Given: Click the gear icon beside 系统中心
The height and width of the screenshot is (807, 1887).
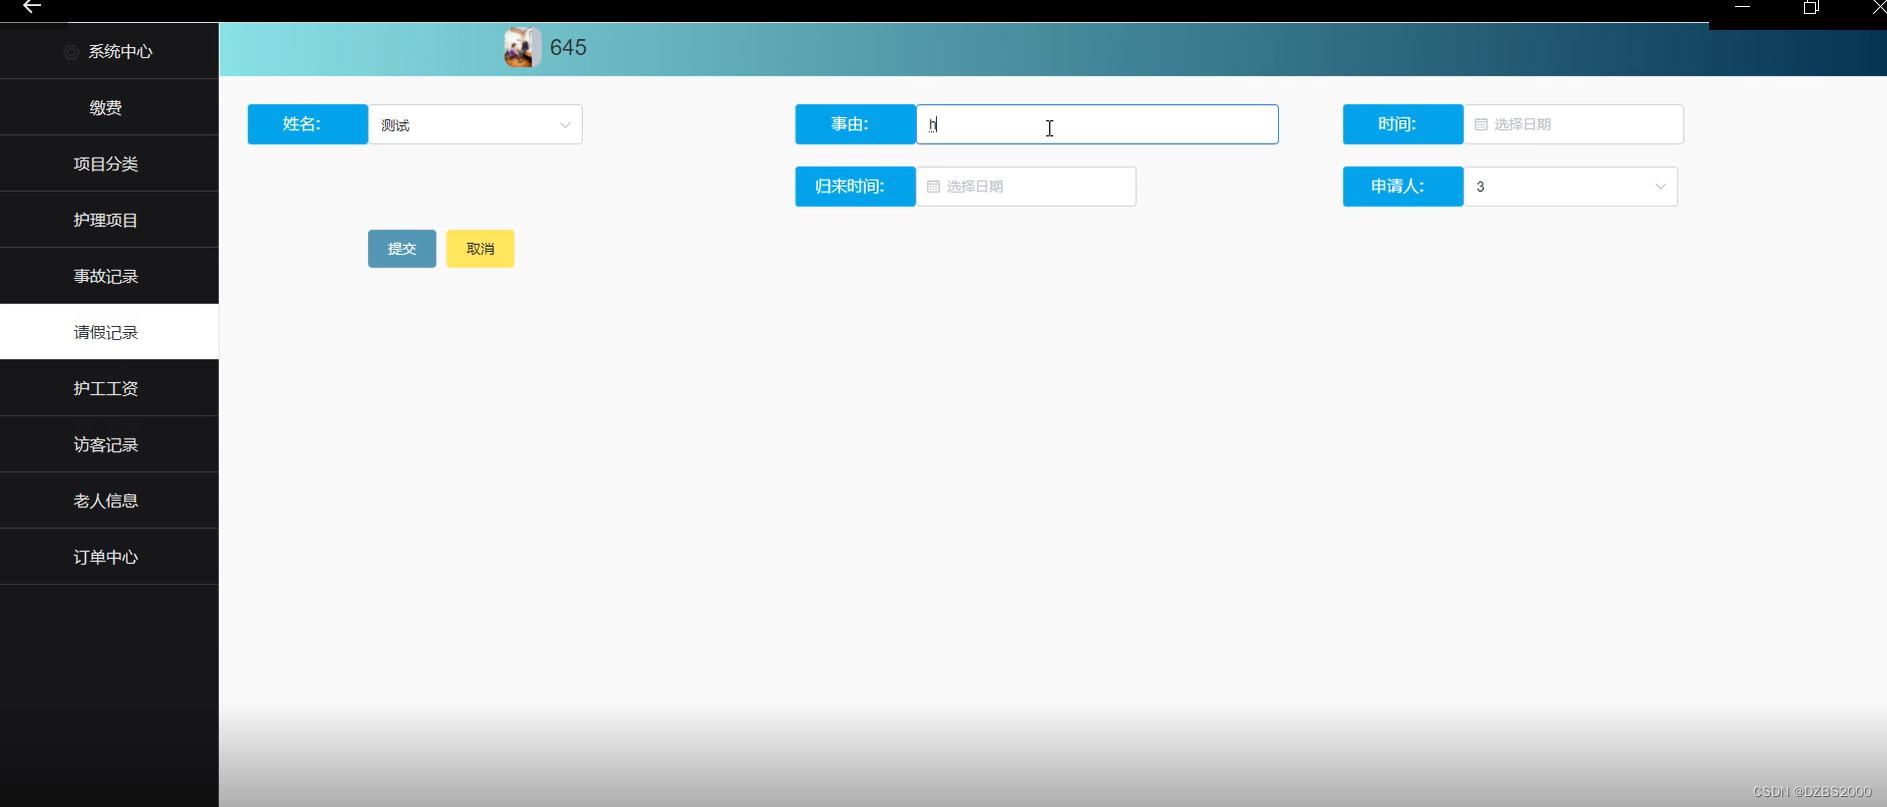Looking at the screenshot, I should pyautogui.click(x=71, y=52).
